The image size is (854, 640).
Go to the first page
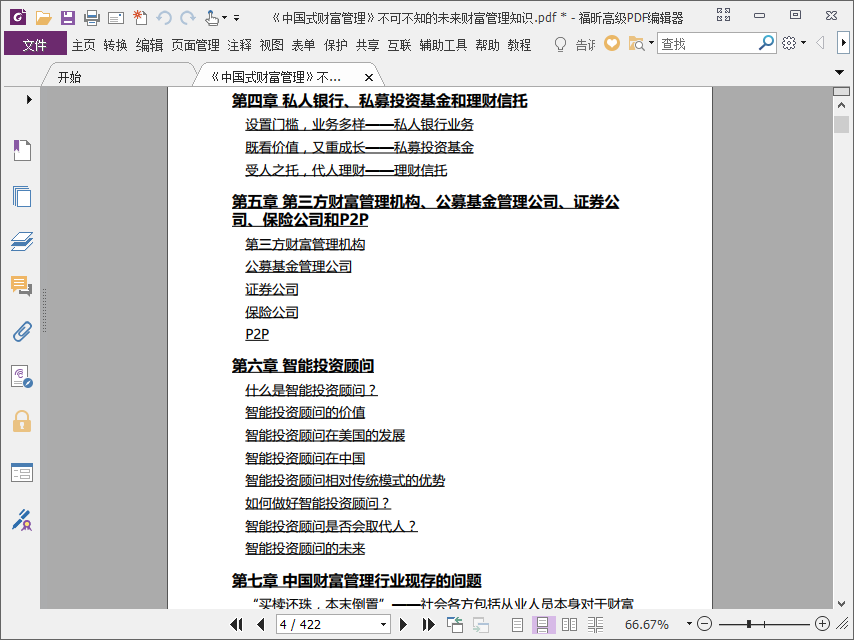pos(236,624)
